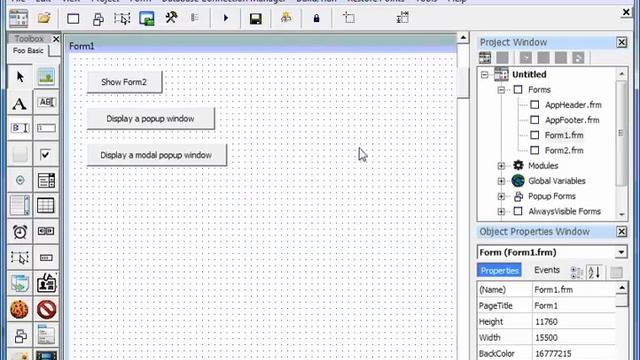
Task: Select the alarm clock timer control in Toolbox
Action: coord(20,231)
